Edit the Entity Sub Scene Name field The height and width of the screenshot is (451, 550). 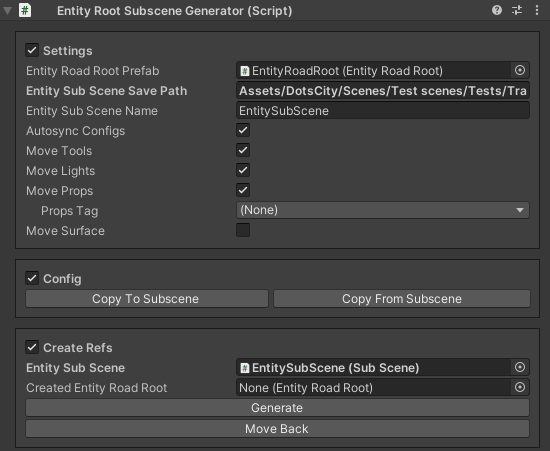[383, 111]
